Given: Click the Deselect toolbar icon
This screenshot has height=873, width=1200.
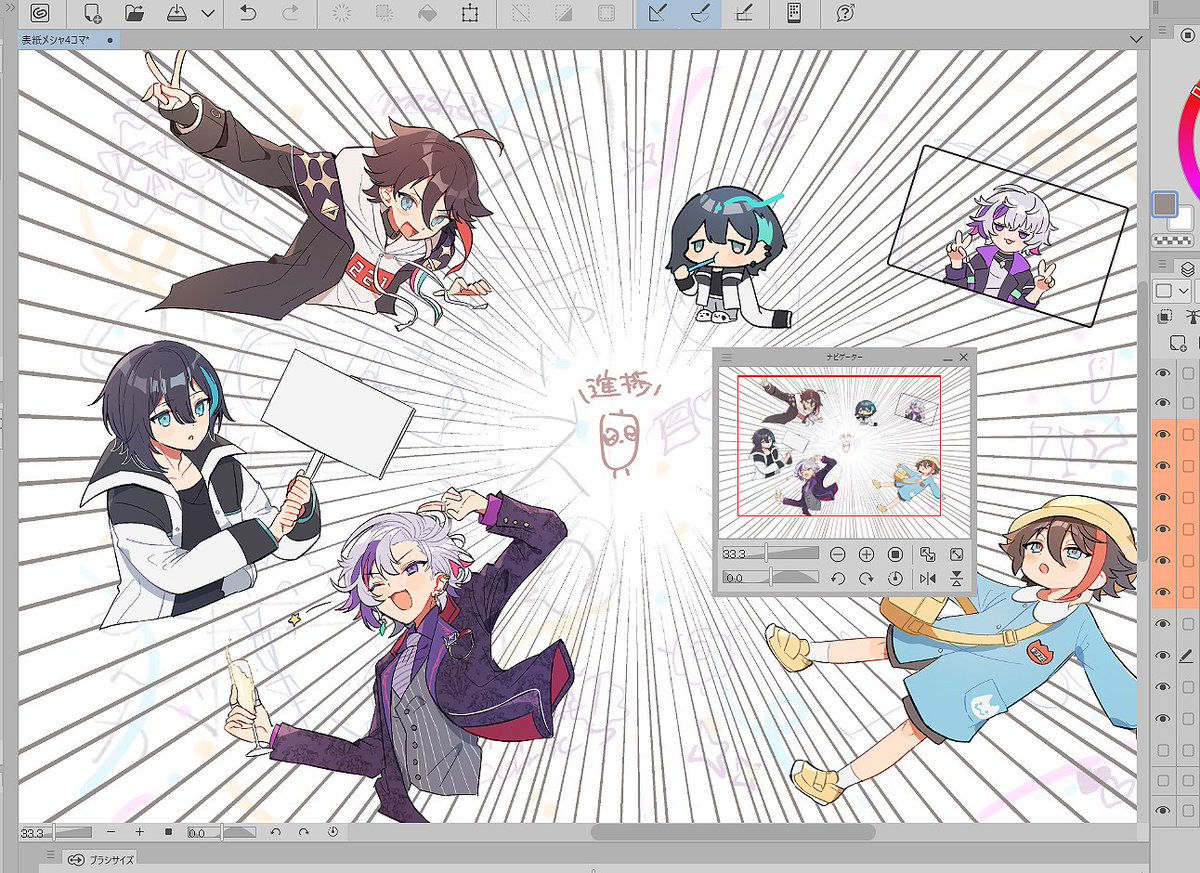Looking at the screenshot, I should tap(521, 13).
